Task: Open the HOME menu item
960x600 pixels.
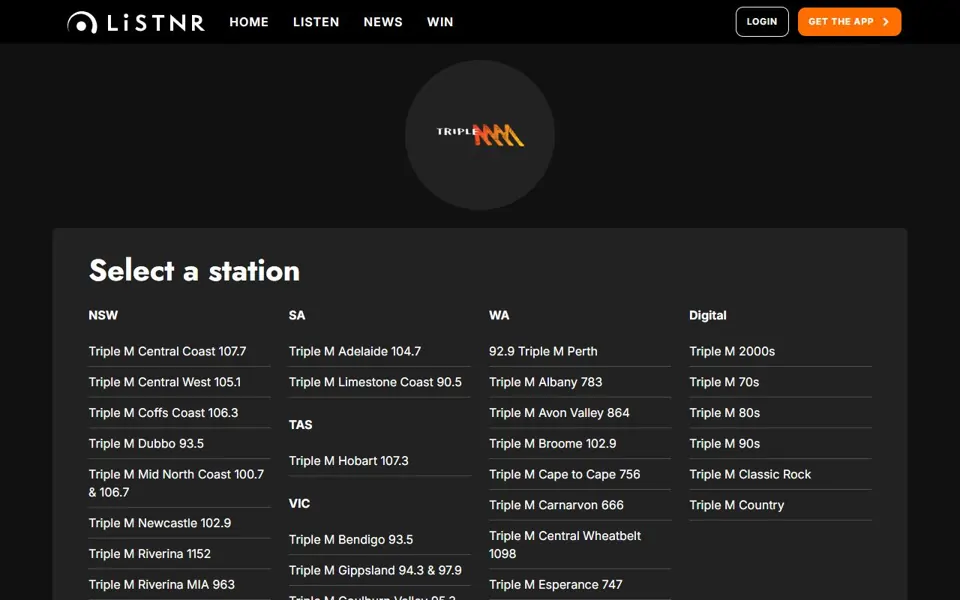Action: coord(249,22)
